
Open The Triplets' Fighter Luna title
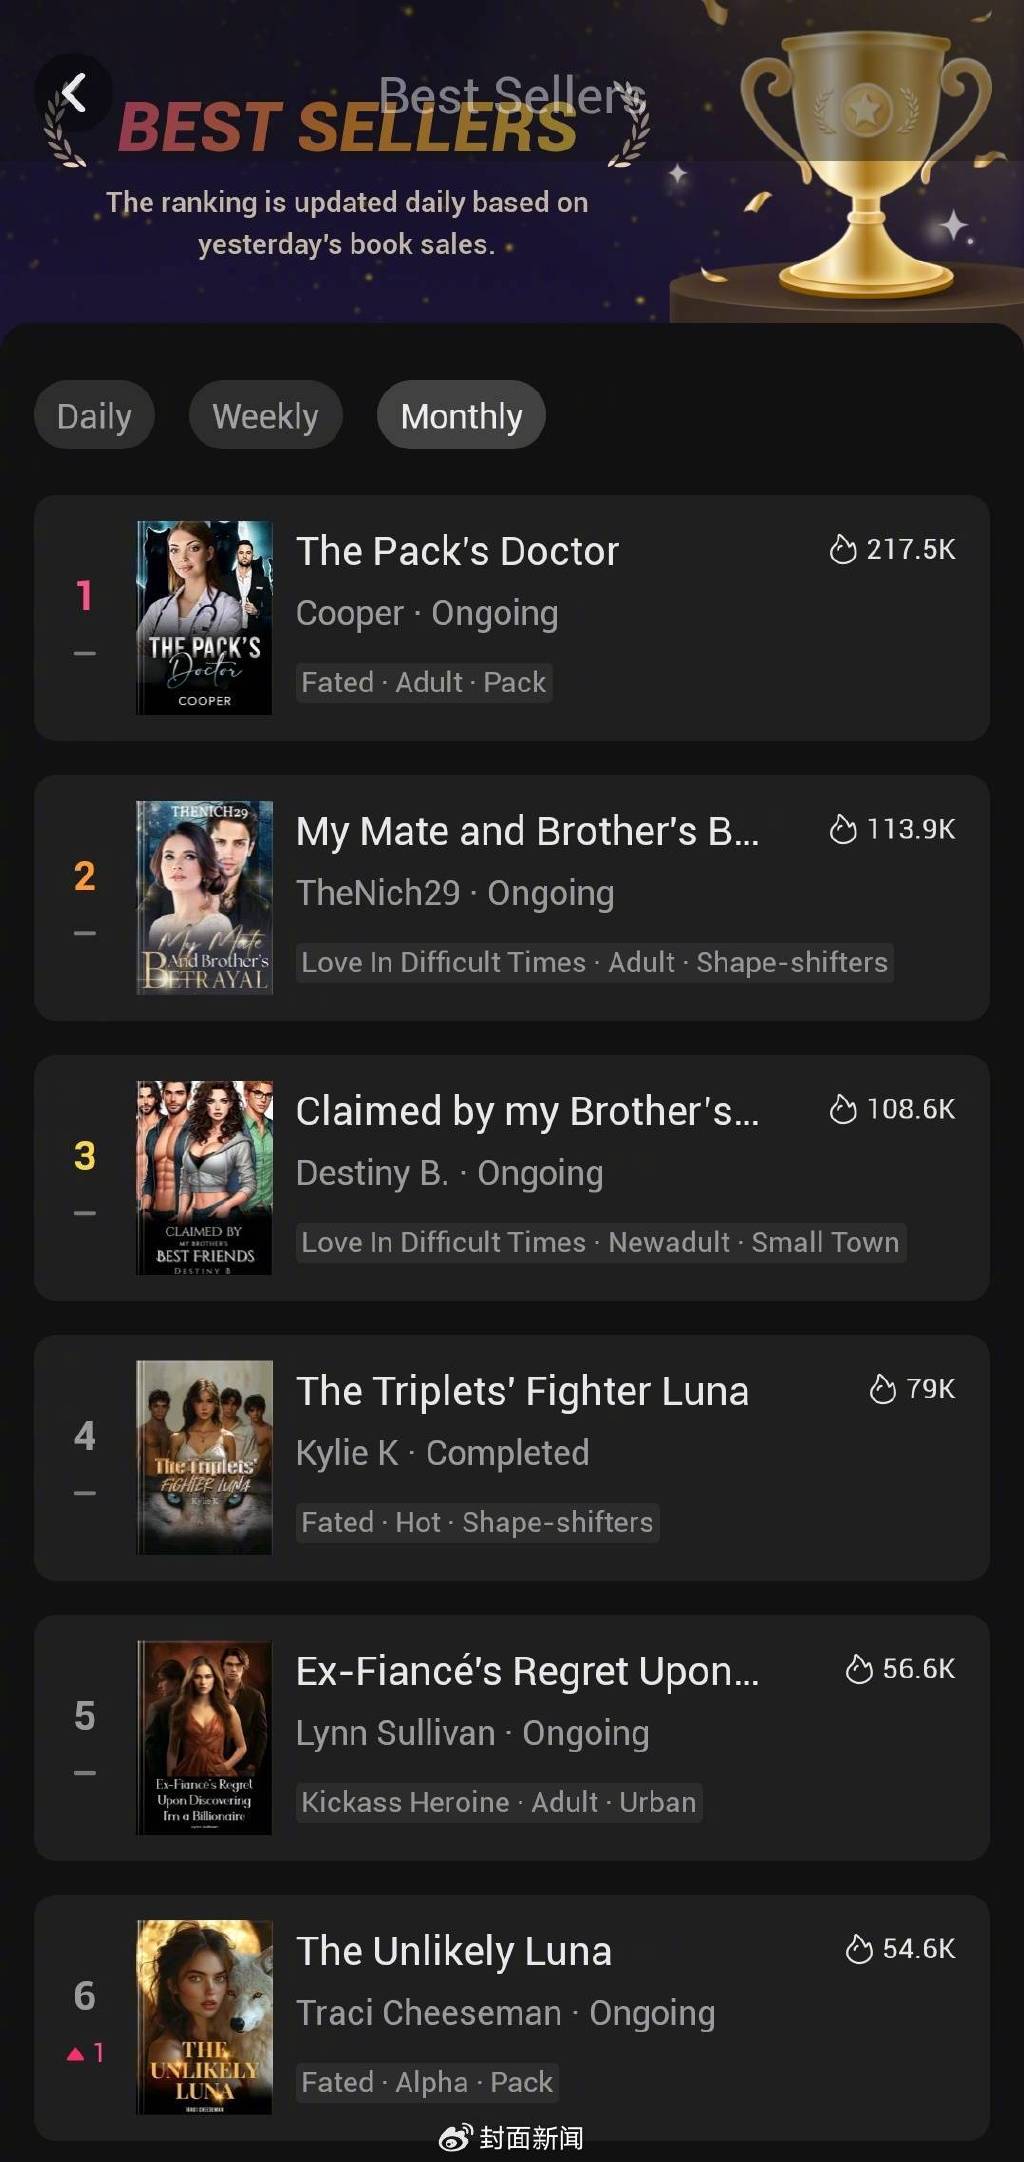click(x=522, y=1391)
